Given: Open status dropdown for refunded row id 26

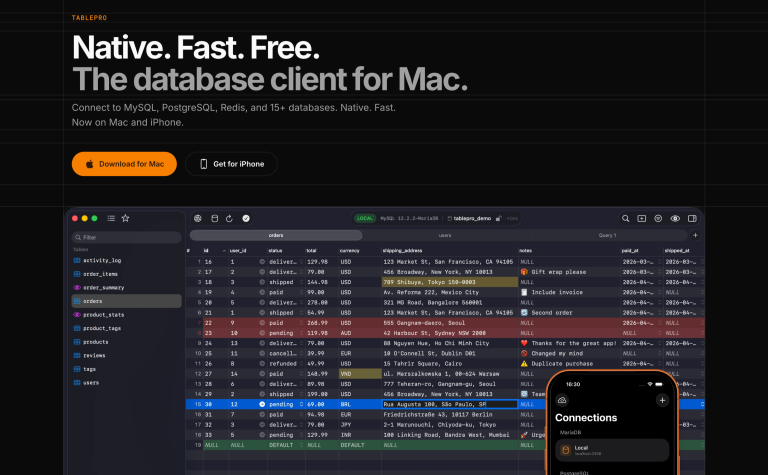Looking at the screenshot, I should click(x=301, y=364).
